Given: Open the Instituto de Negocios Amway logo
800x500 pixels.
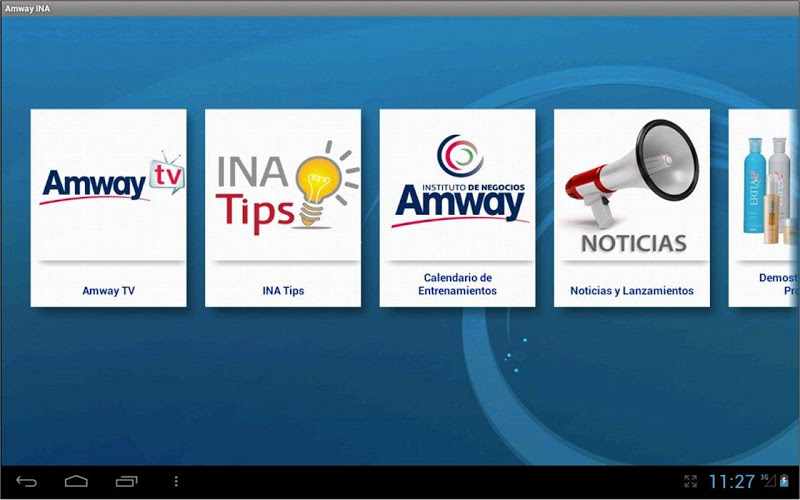Looking at the screenshot, I should click(460, 181).
